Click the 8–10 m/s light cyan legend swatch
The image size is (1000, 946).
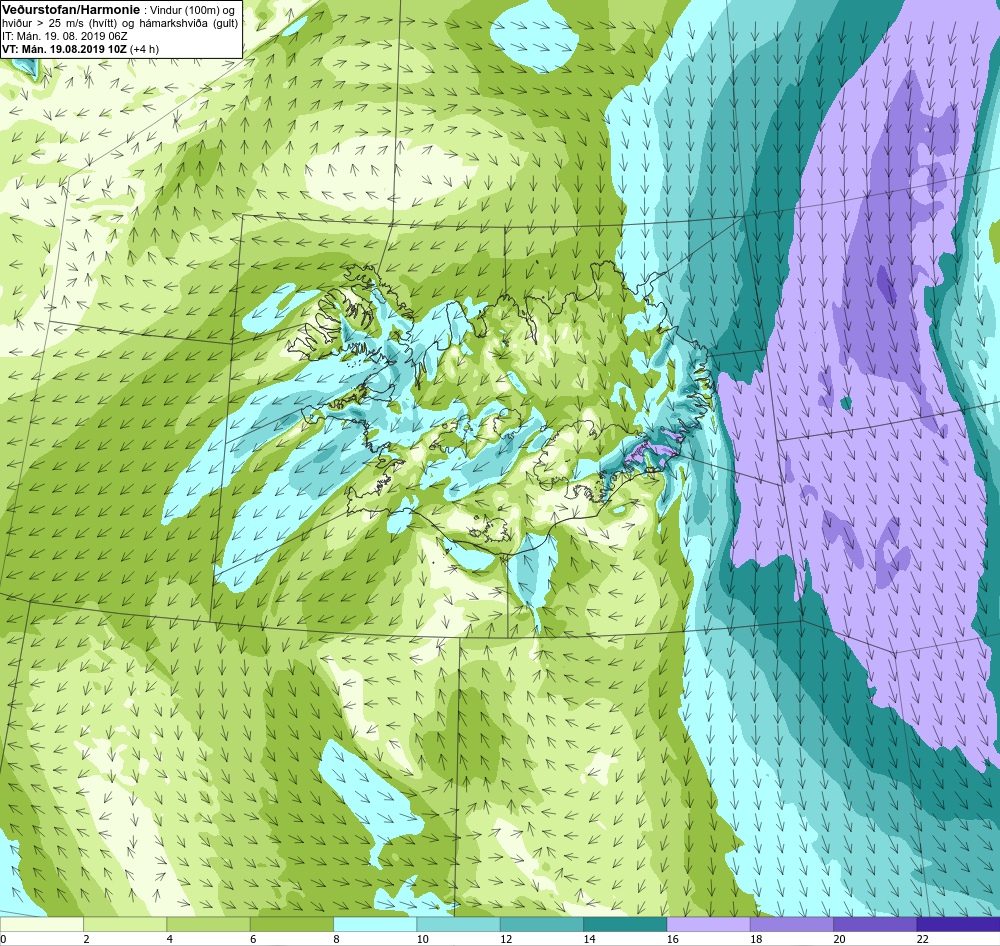pos(375,924)
